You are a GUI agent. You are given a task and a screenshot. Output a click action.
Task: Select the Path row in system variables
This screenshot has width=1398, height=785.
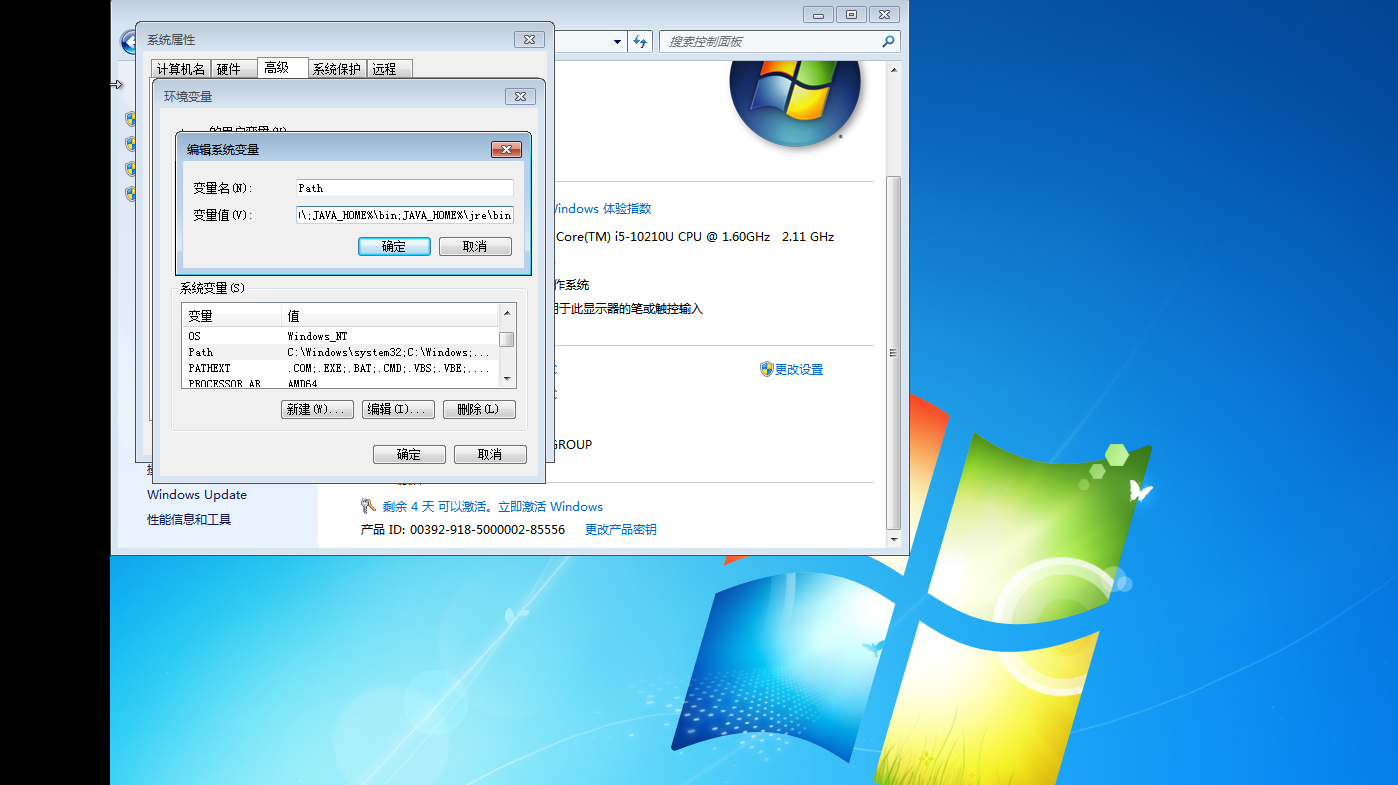click(340, 352)
